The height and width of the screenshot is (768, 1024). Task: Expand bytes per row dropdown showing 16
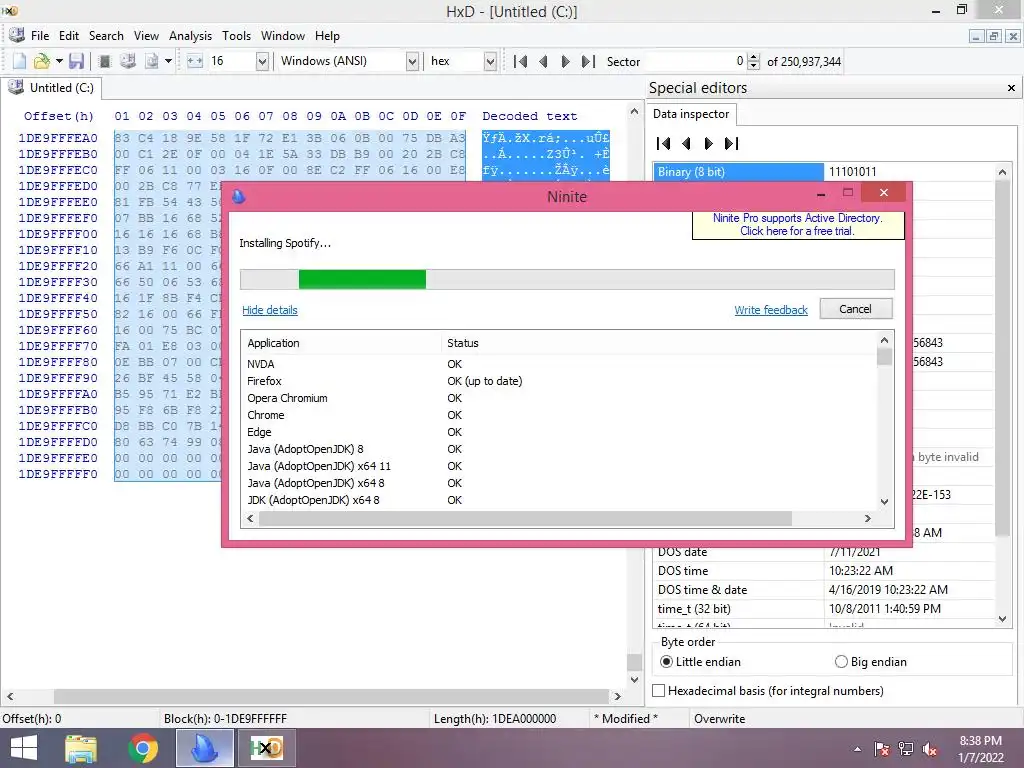(262, 61)
